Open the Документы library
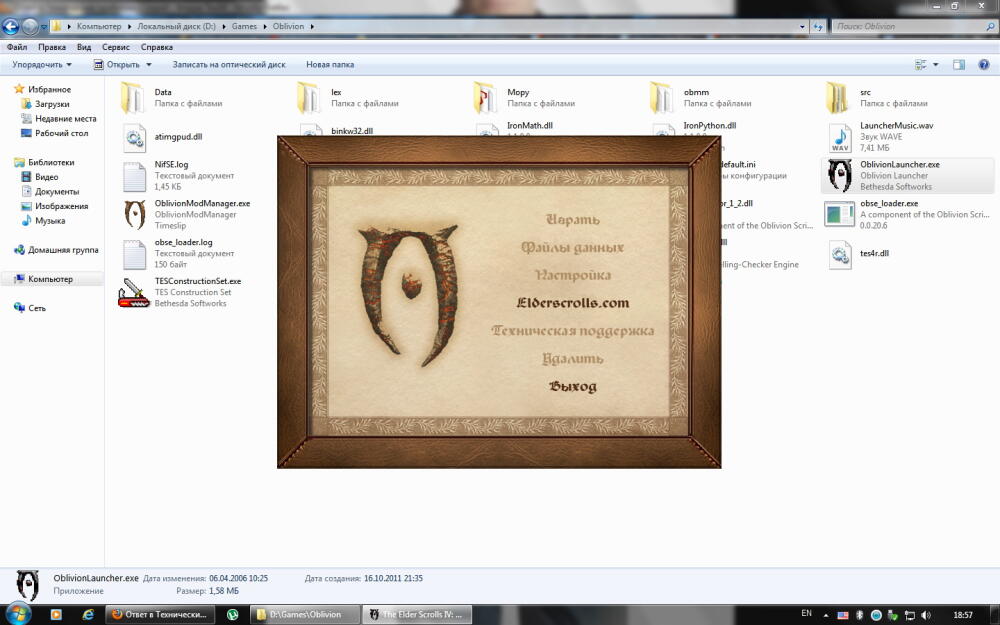The image size is (1000, 625). pos(57,191)
